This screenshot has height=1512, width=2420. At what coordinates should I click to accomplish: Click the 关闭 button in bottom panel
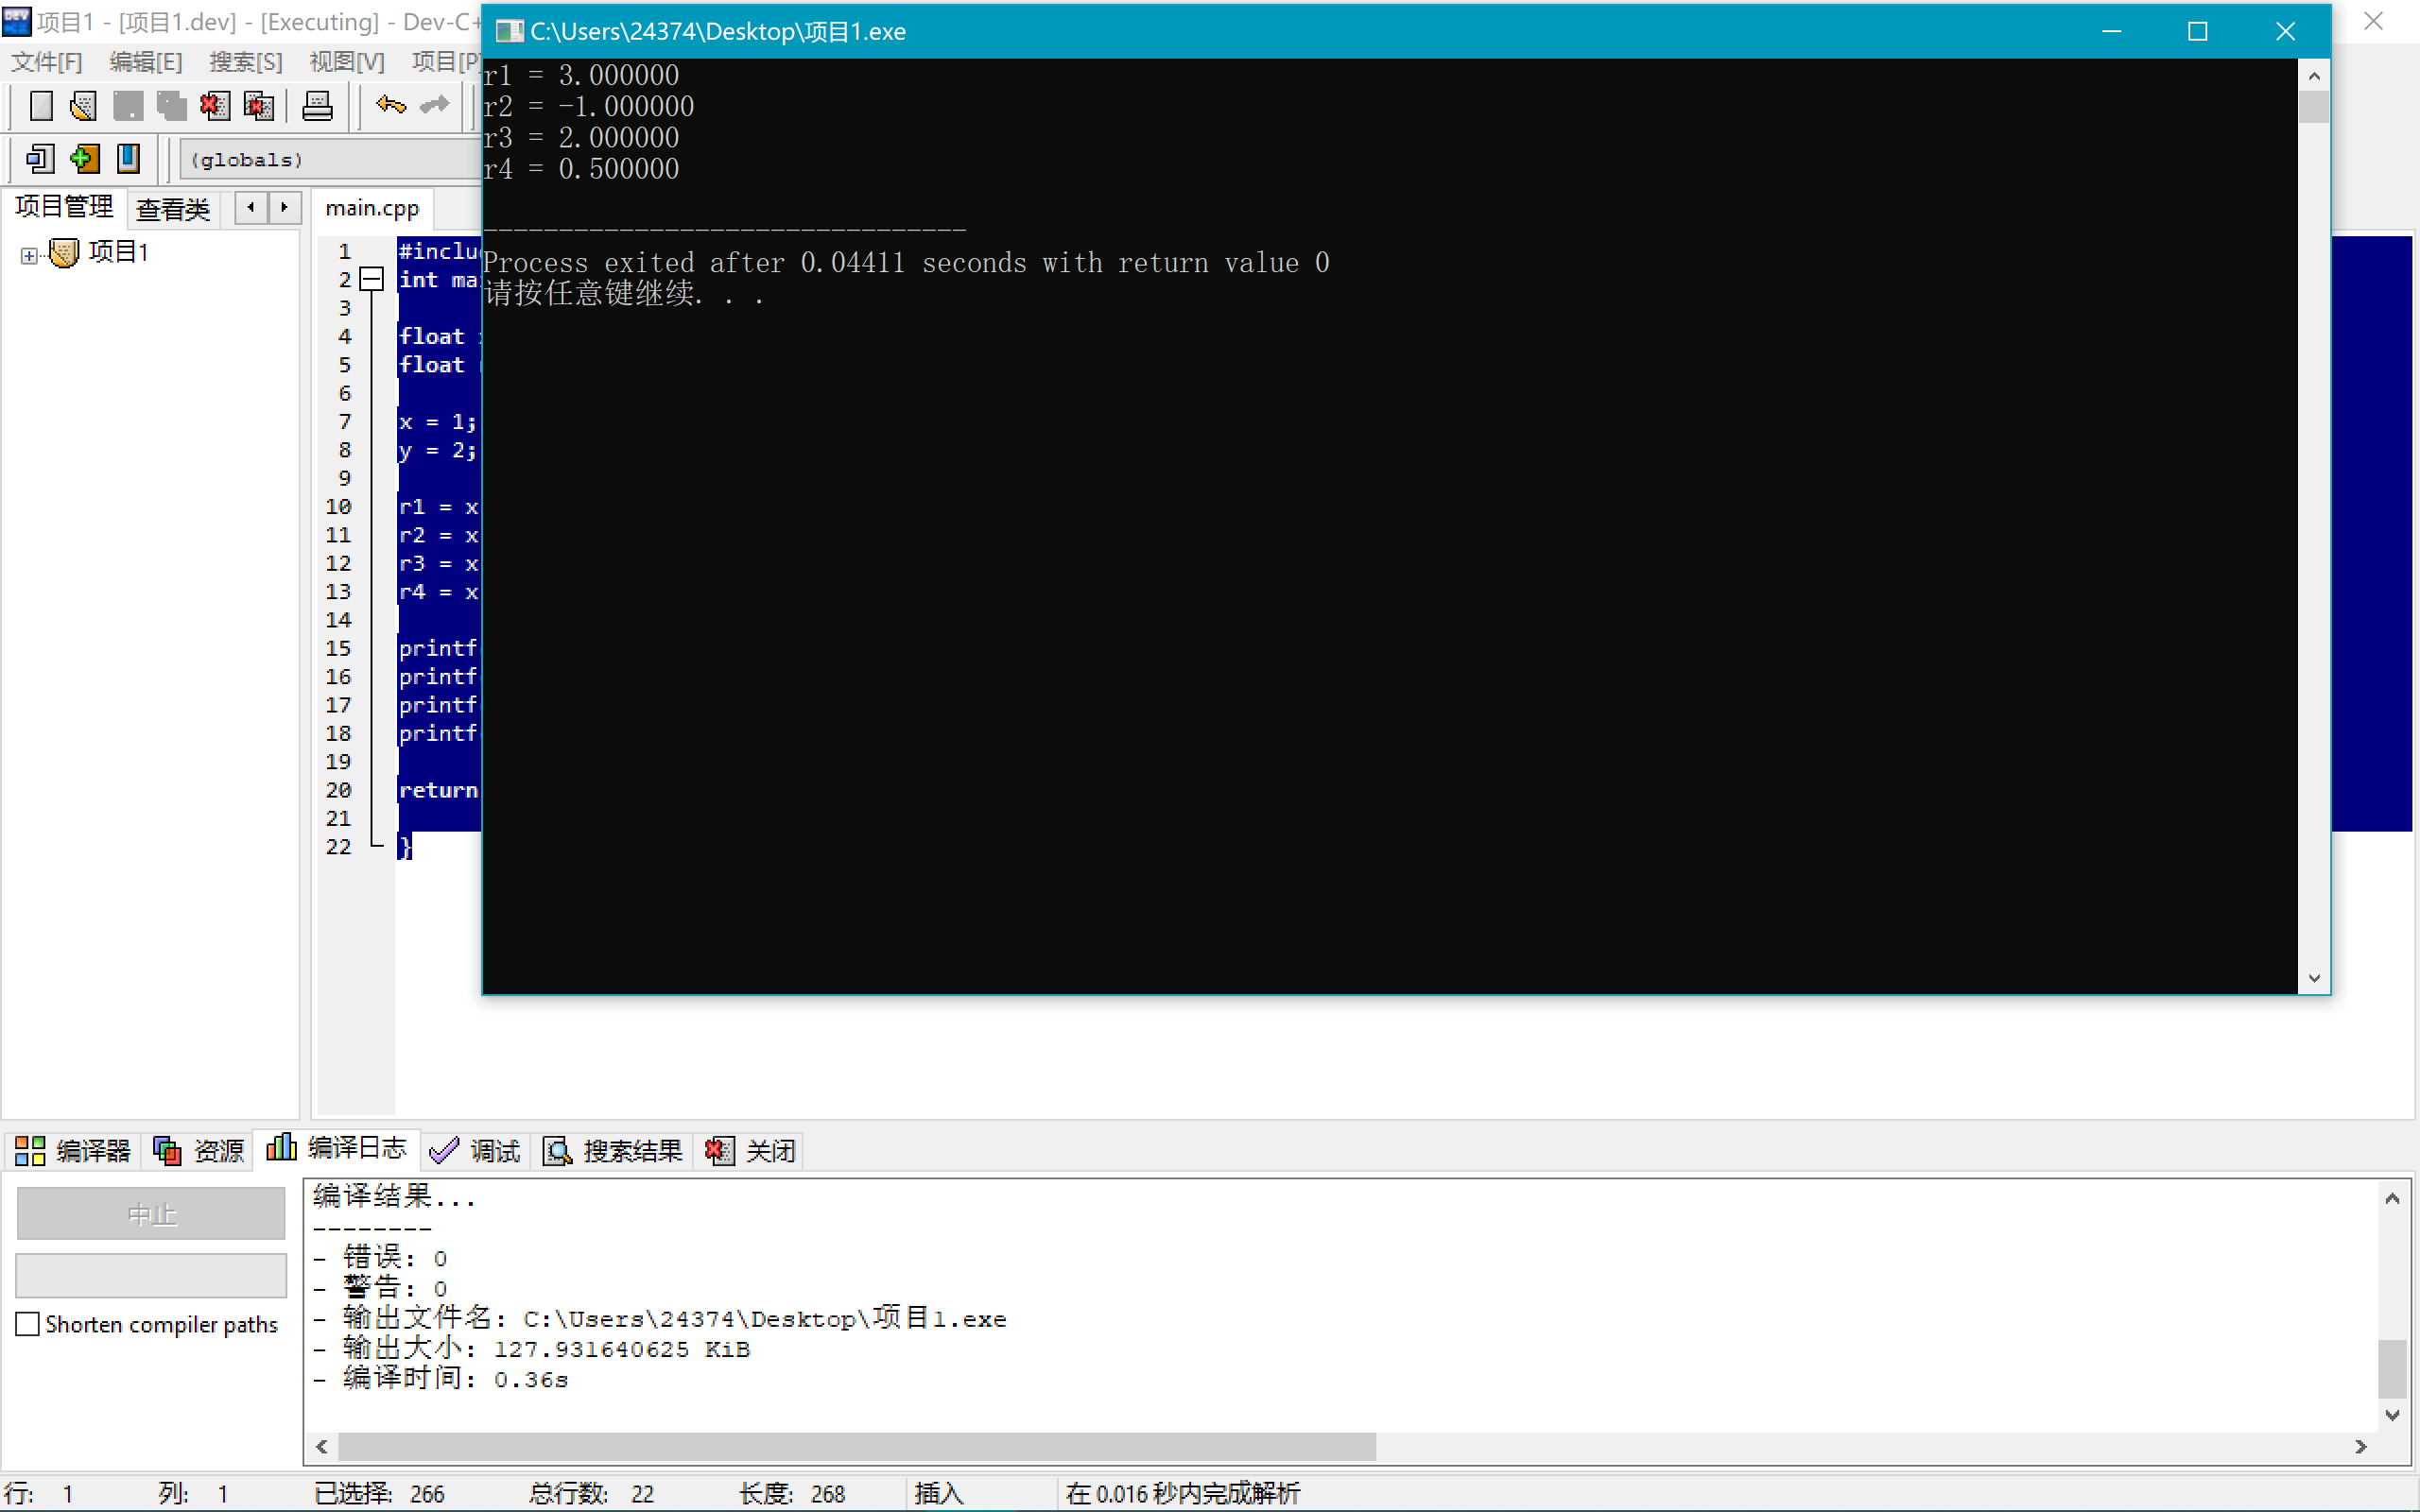point(751,1151)
